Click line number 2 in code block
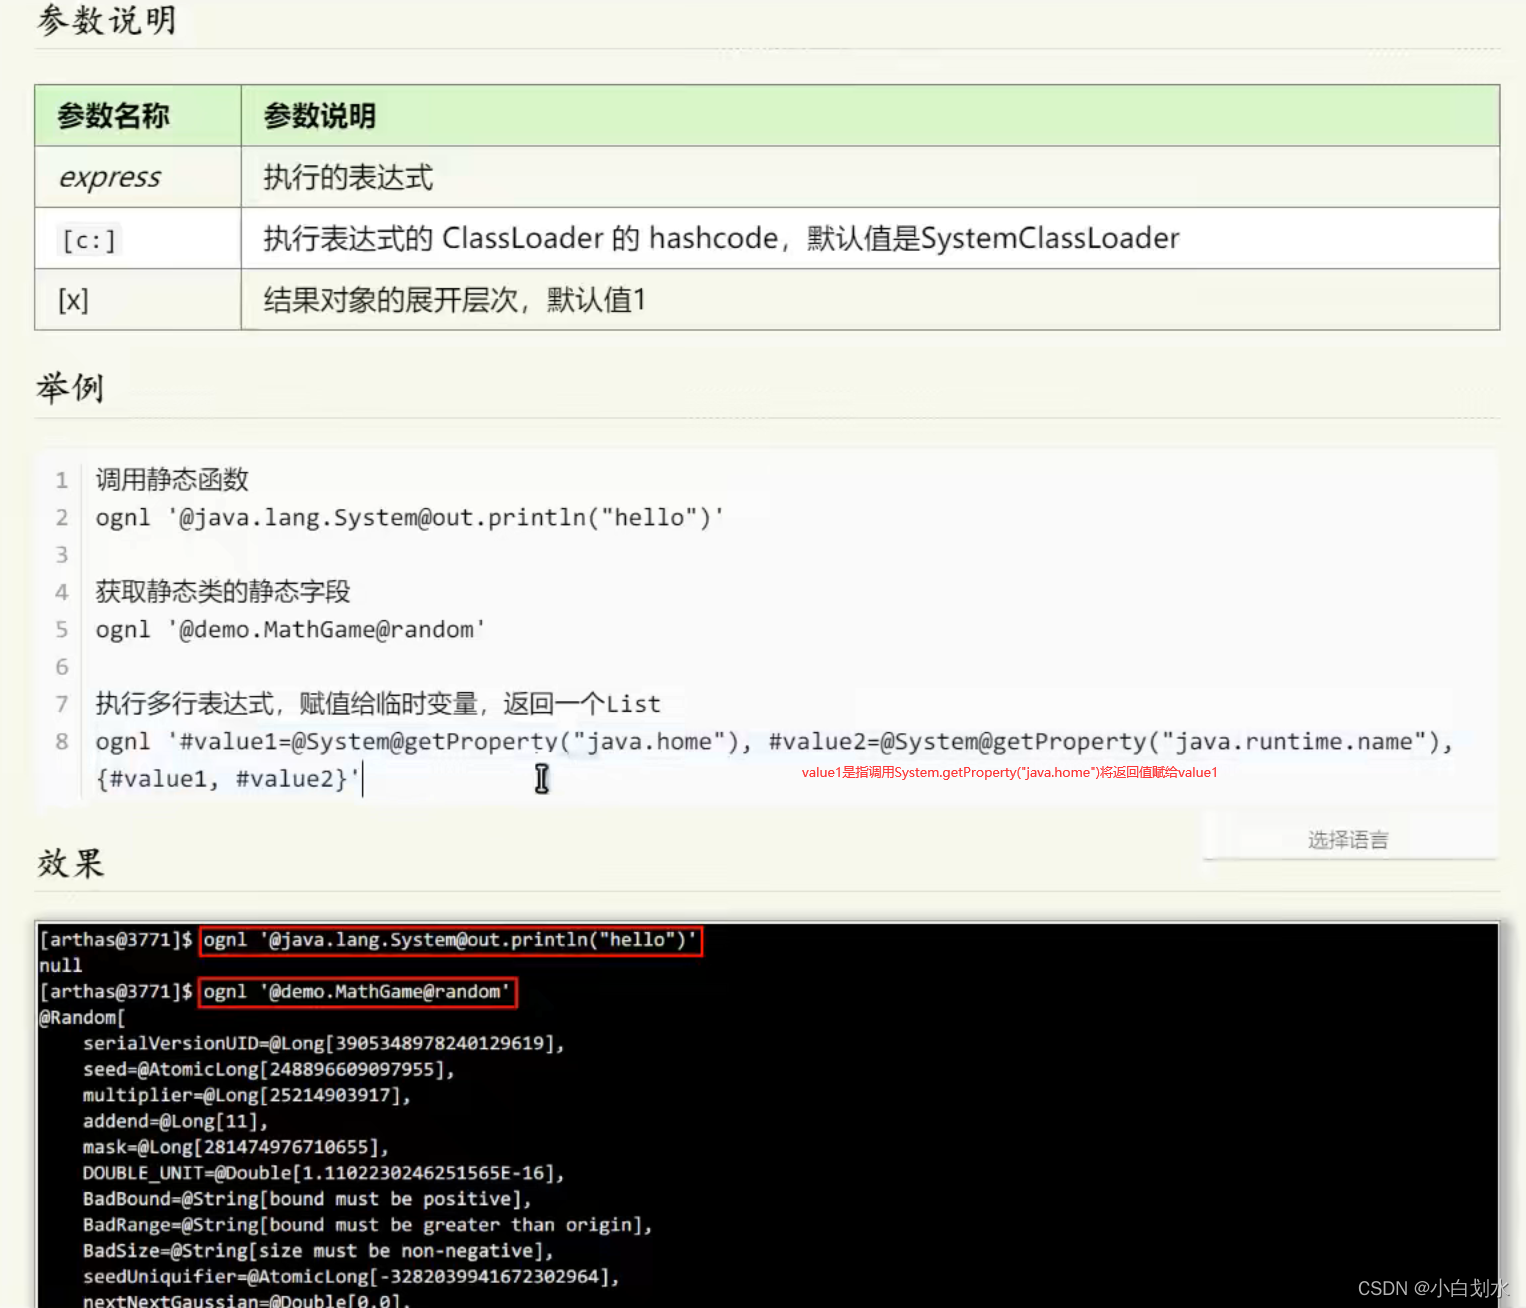The width and height of the screenshot is (1526, 1308). pos(62,518)
